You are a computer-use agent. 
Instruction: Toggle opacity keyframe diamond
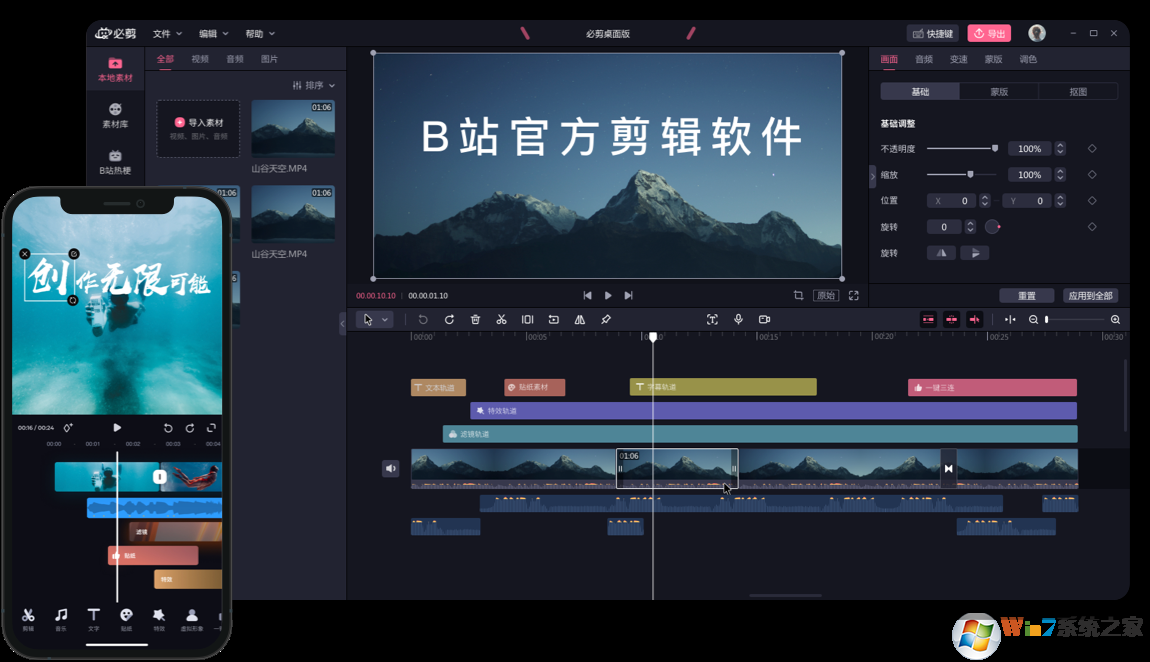click(1092, 149)
